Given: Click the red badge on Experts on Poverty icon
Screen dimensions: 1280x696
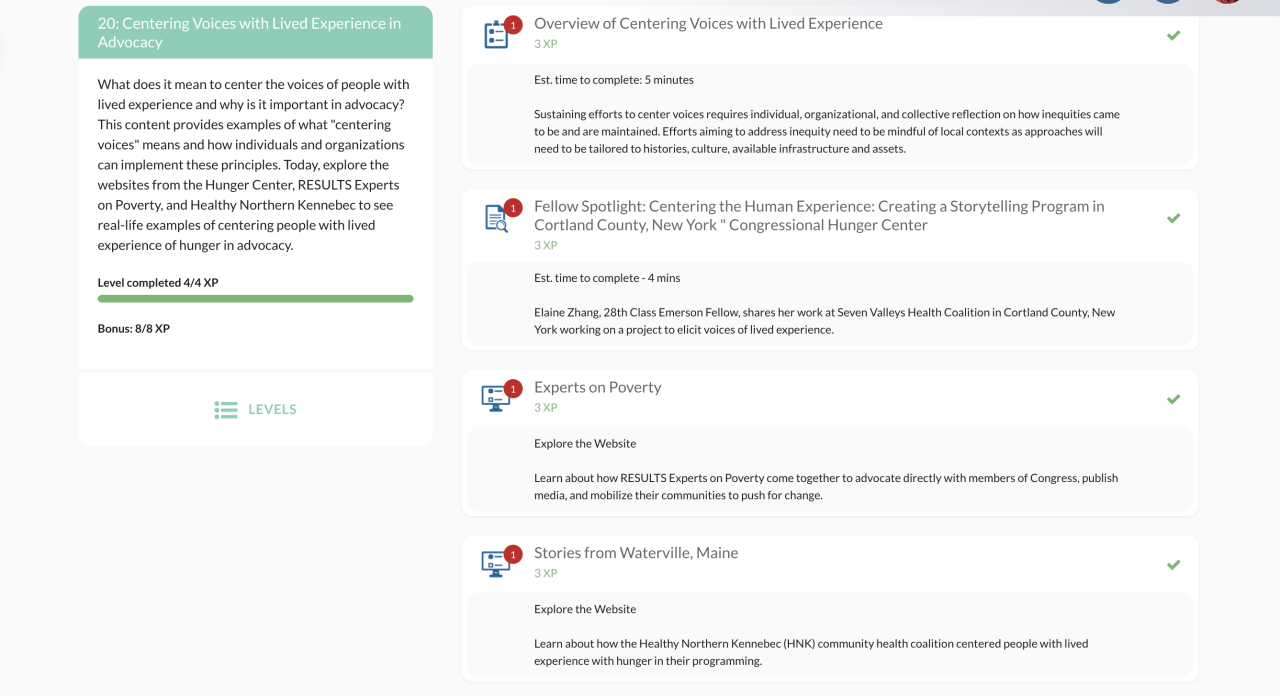Looking at the screenshot, I should pos(513,389).
